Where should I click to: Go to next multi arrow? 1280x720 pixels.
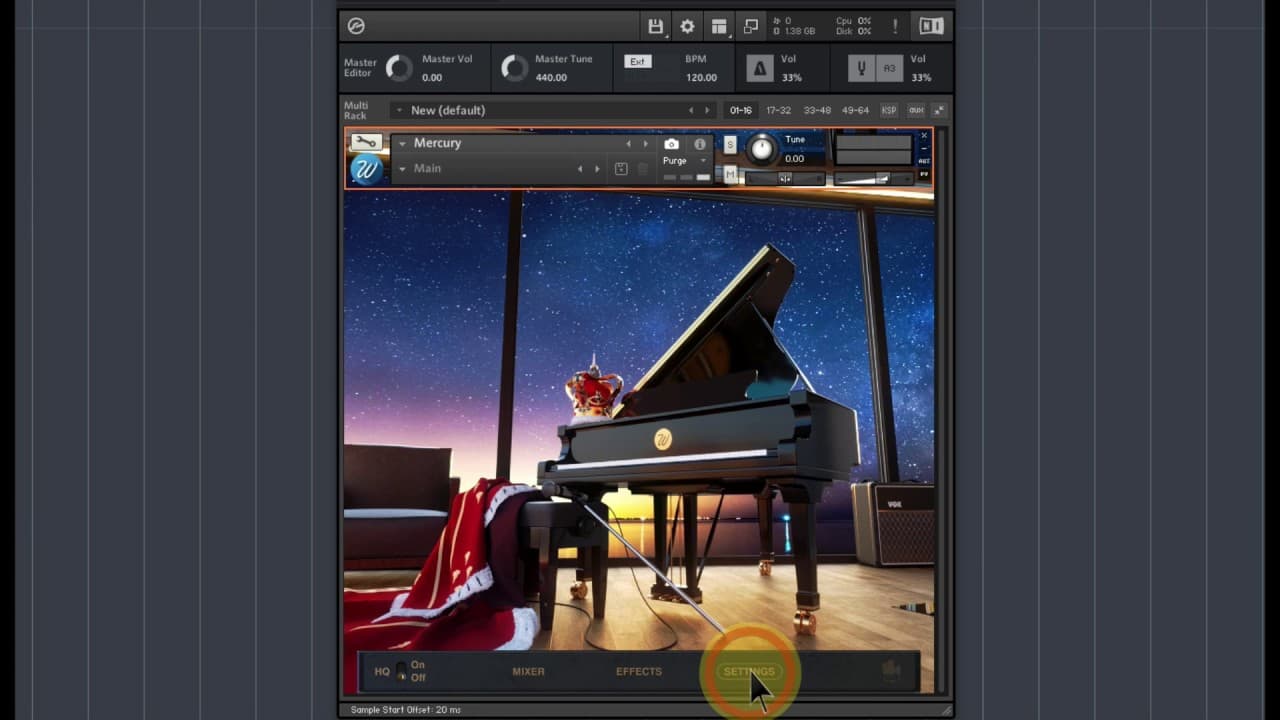click(x=707, y=110)
